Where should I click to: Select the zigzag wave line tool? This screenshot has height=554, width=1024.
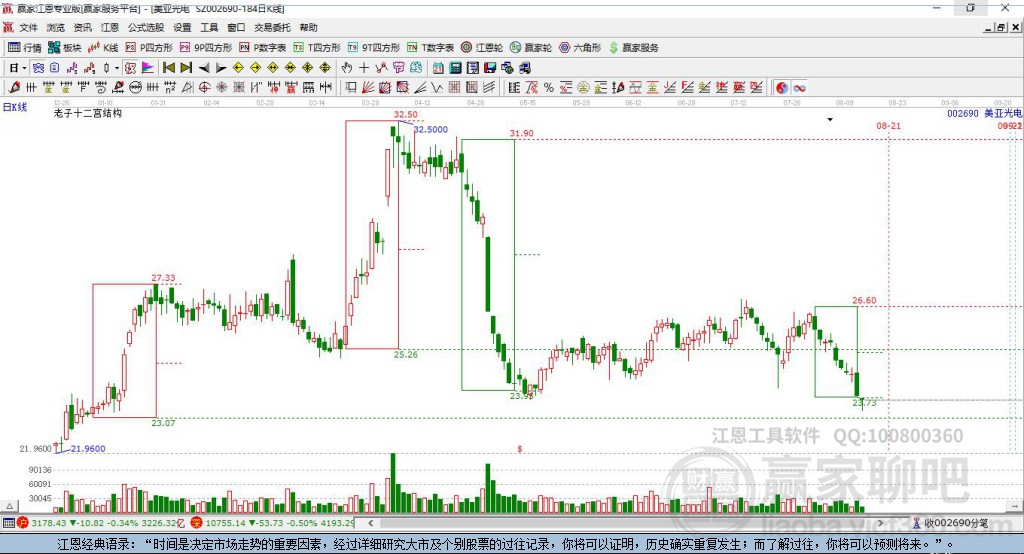pyautogui.click(x=436, y=88)
